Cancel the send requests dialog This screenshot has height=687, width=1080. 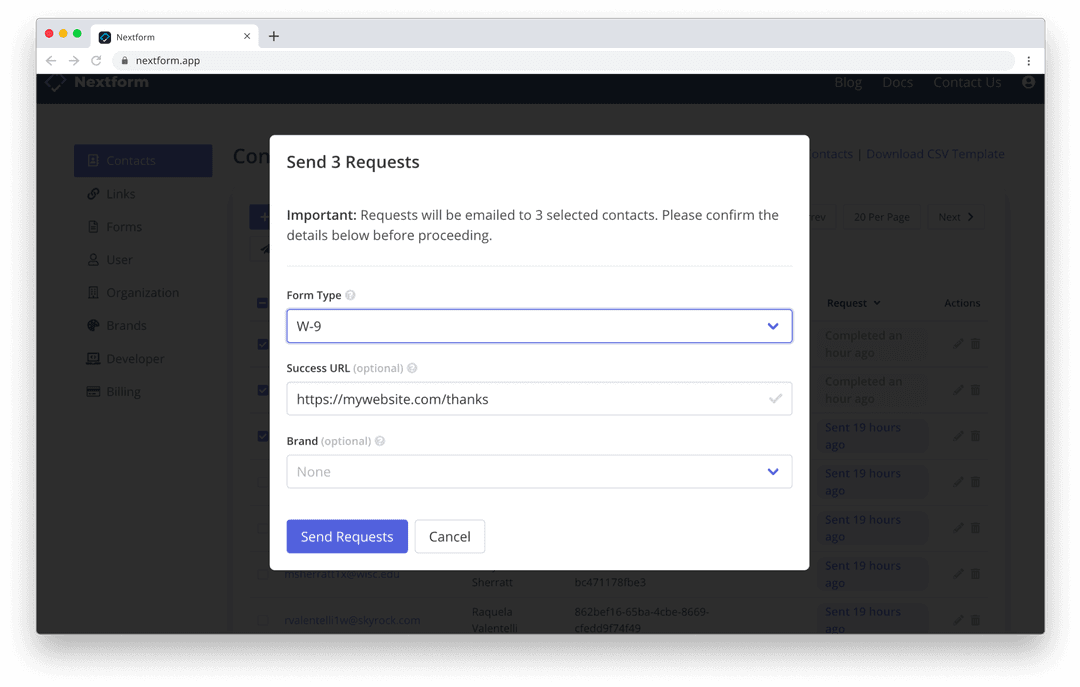click(x=449, y=536)
